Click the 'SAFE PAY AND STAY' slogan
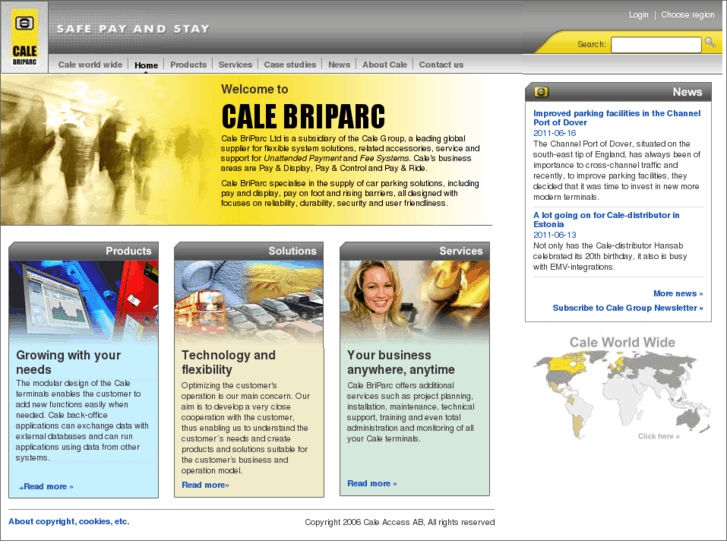The width and height of the screenshot is (727, 545). point(133,29)
